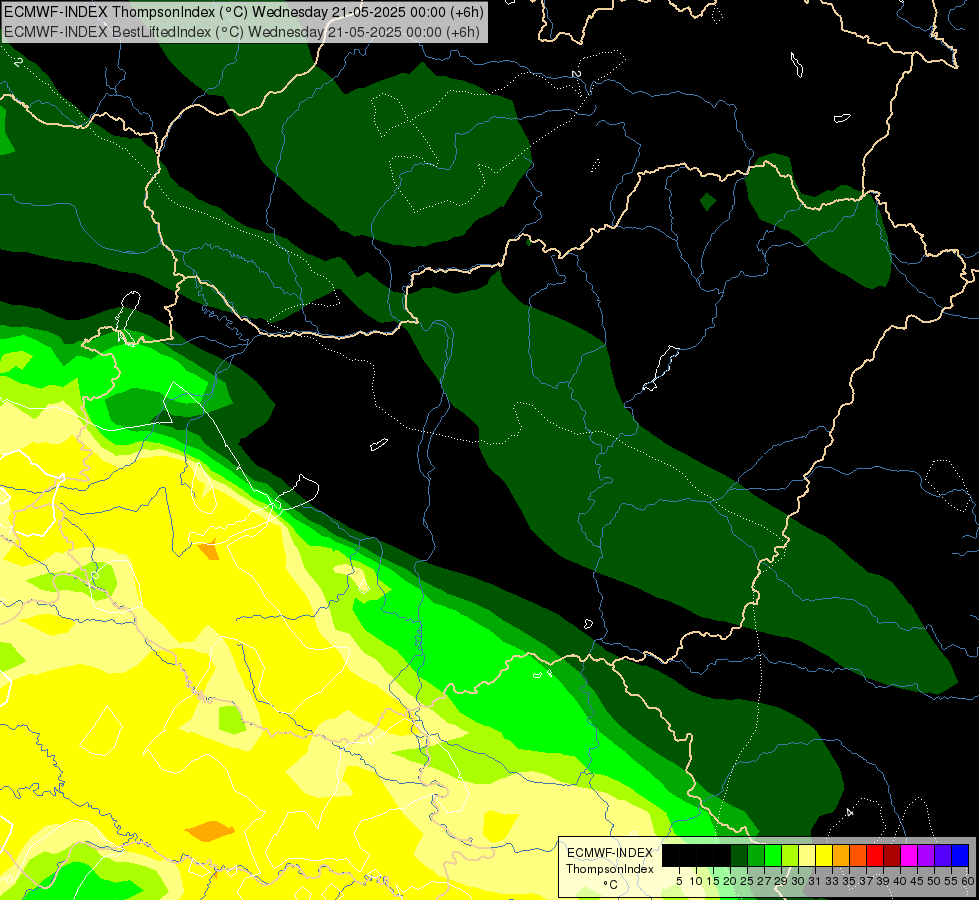Click the legend scale value 60
Image resolution: width=979 pixels, height=900 pixels.
click(x=967, y=881)
